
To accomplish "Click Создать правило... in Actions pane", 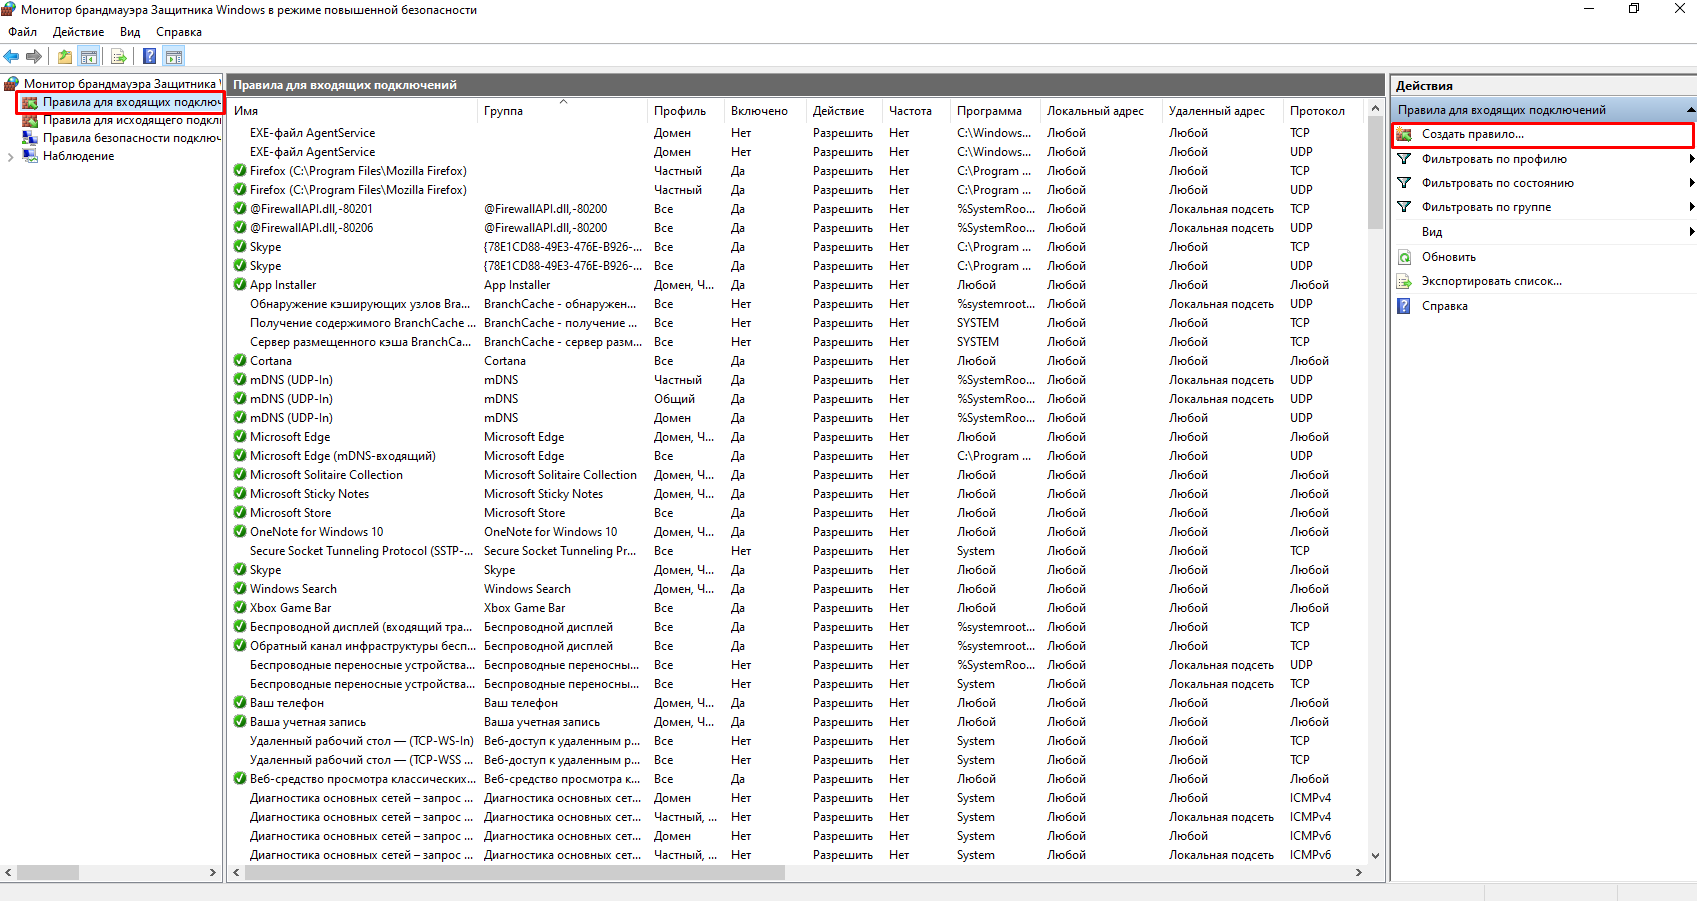I will click(x=1472, y=134).
